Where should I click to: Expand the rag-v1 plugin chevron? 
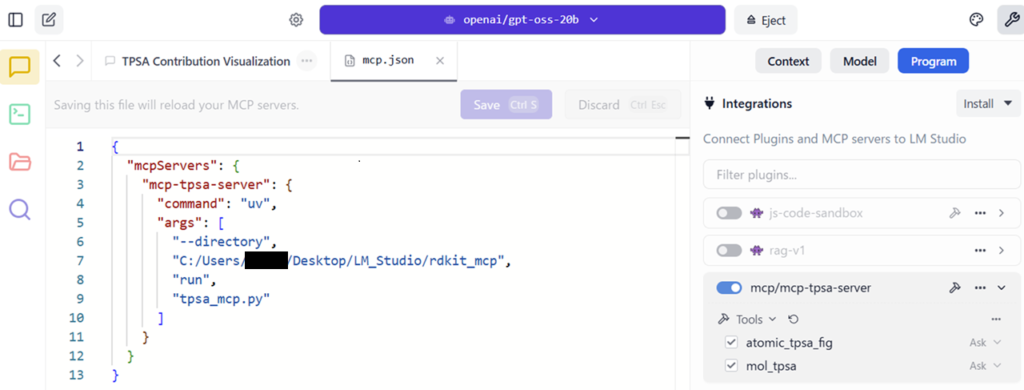coord(1001,250)
